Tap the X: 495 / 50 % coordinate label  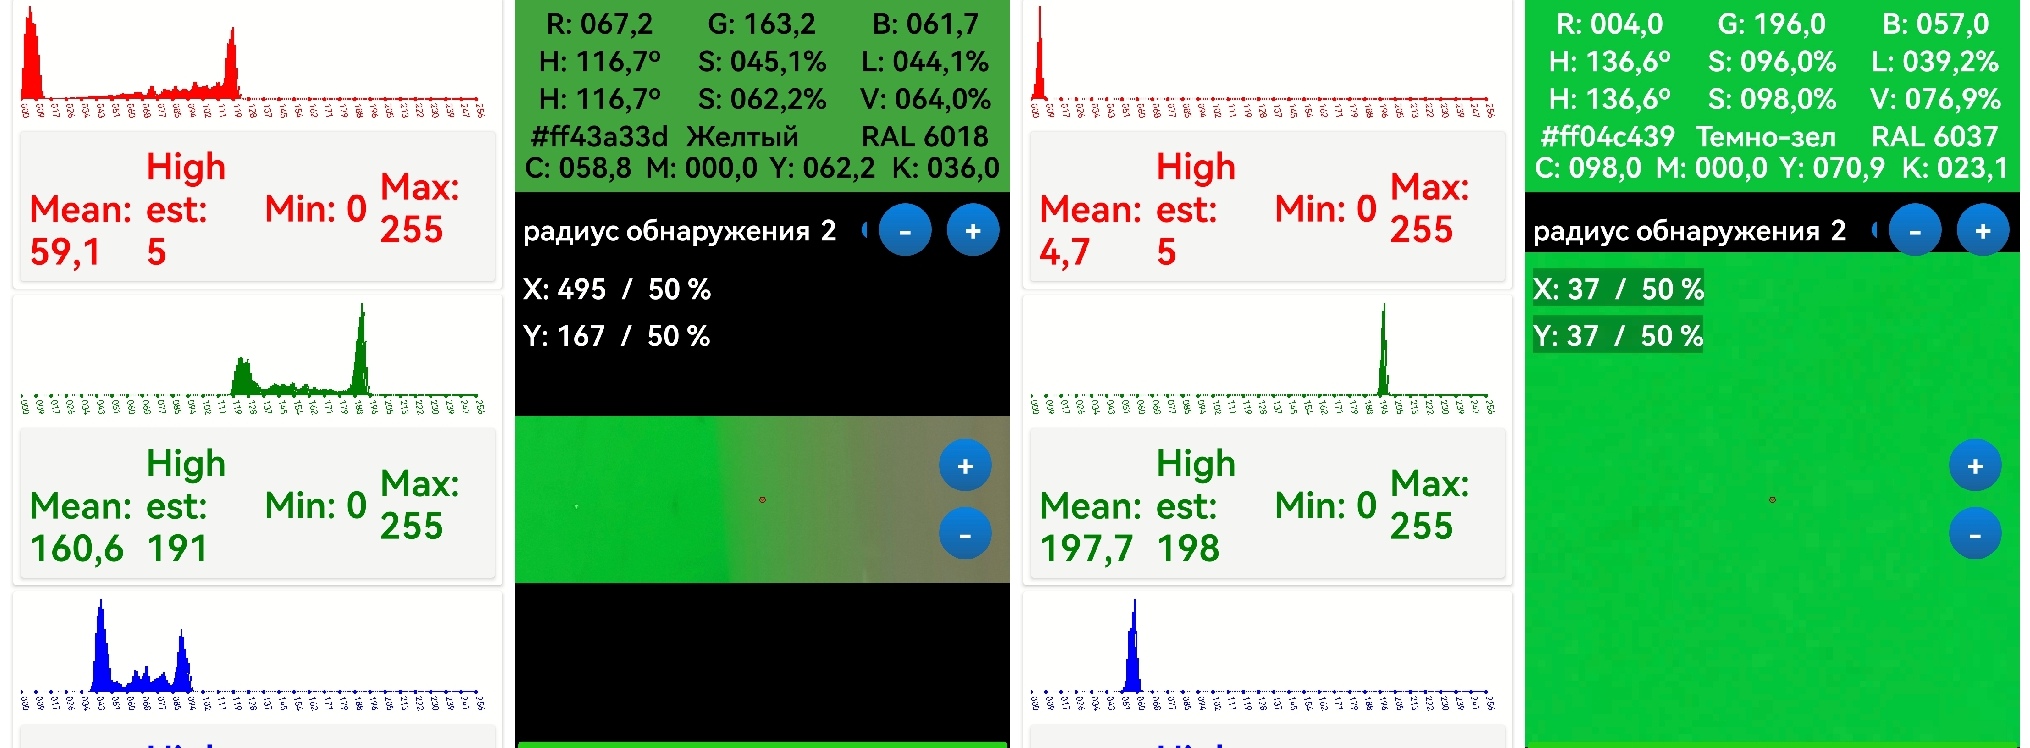(x=616, y=290)
